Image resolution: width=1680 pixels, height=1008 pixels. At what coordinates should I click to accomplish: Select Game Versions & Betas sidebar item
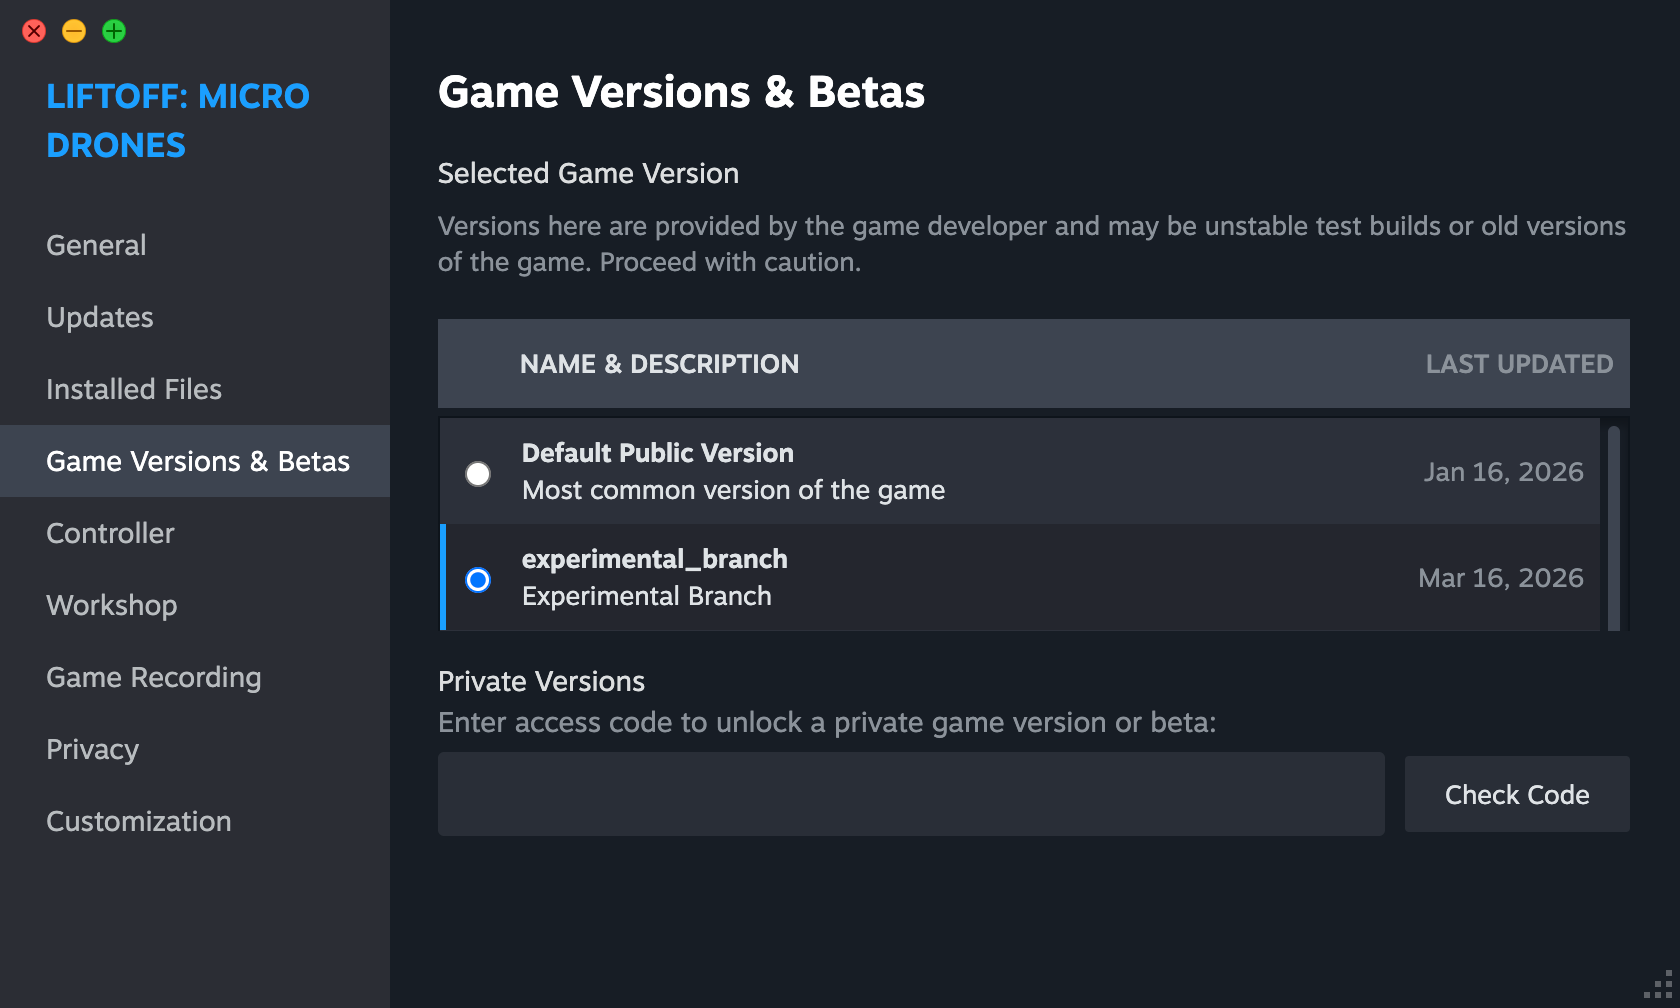(198, 461)
